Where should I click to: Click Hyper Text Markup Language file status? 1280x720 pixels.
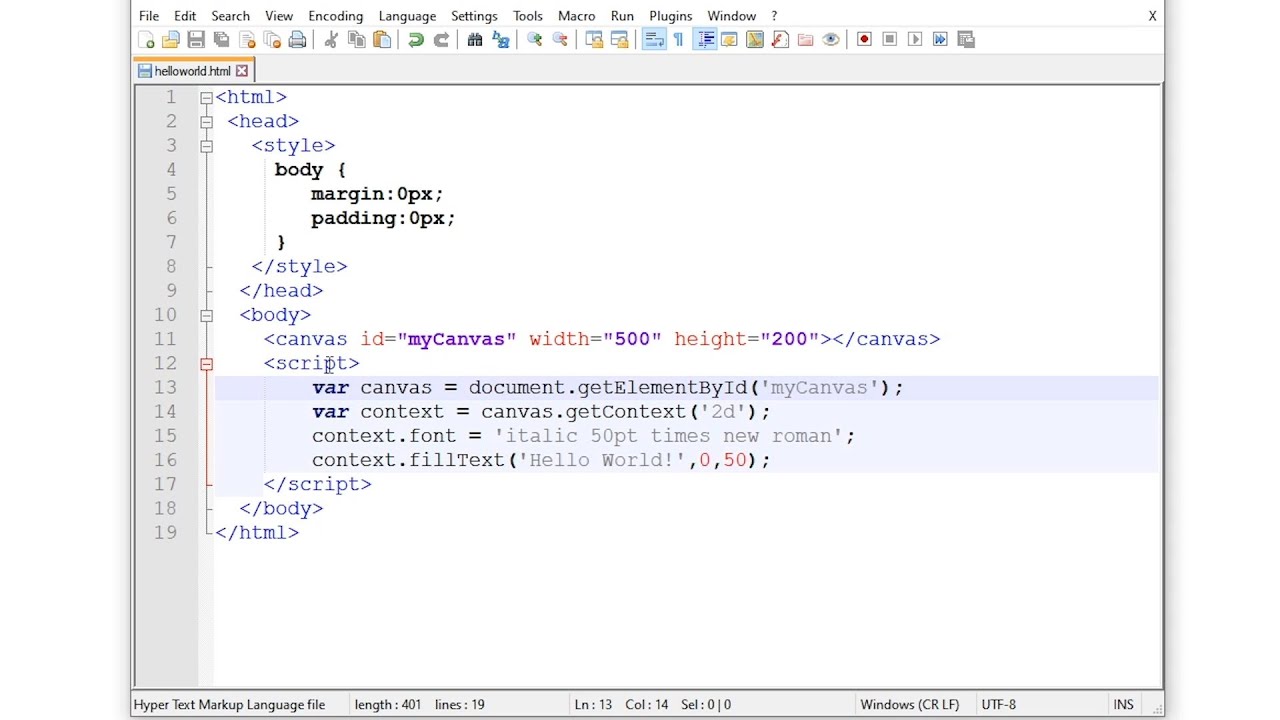click(x=230, y=704)
